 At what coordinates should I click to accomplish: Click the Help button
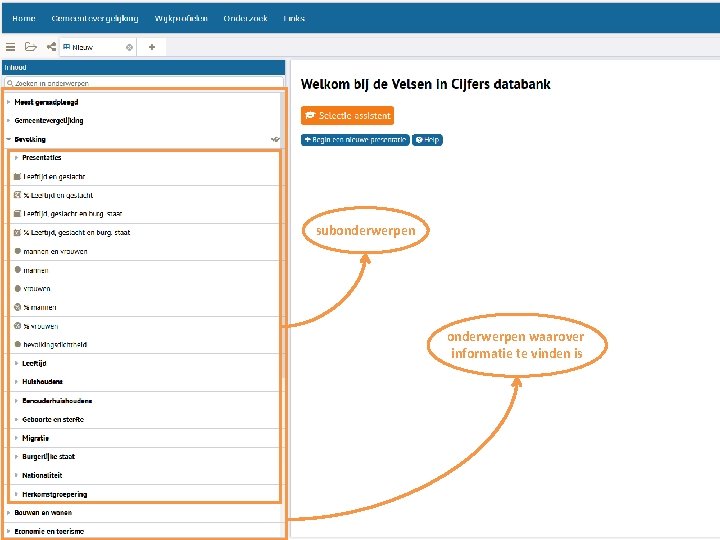(x=428, y=140)
